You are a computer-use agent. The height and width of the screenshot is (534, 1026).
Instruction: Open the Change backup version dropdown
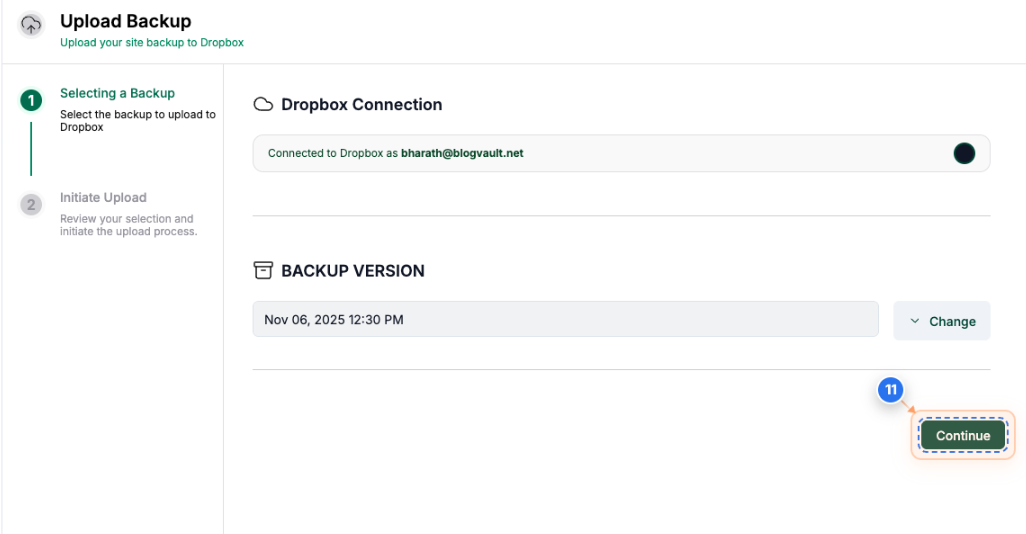(942, 321)
